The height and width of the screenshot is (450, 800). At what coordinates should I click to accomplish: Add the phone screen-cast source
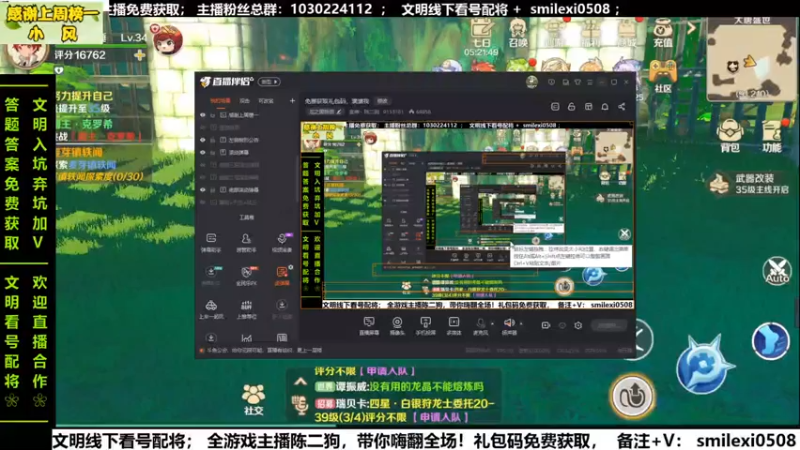coord(425,326)
